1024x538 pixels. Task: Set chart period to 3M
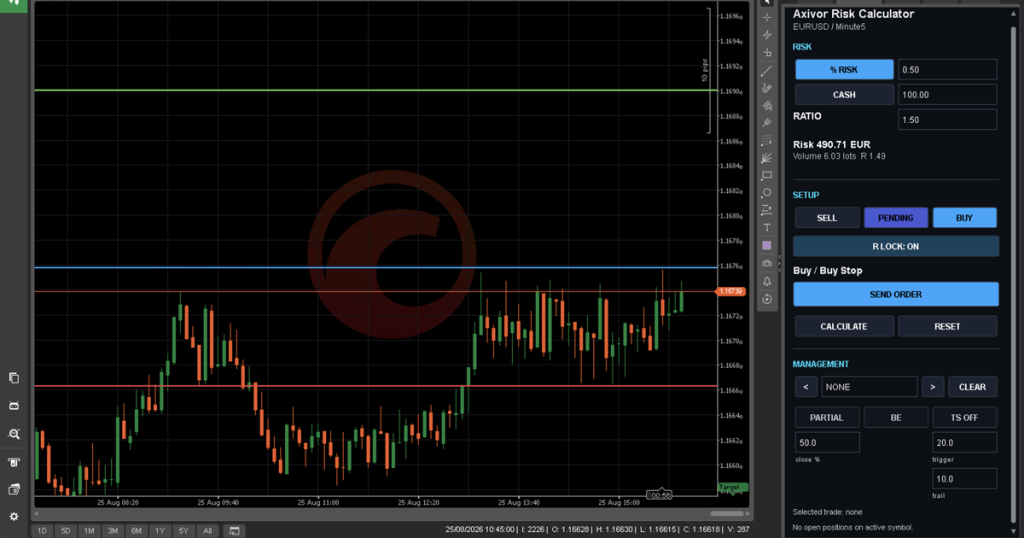tap(112, 531)
